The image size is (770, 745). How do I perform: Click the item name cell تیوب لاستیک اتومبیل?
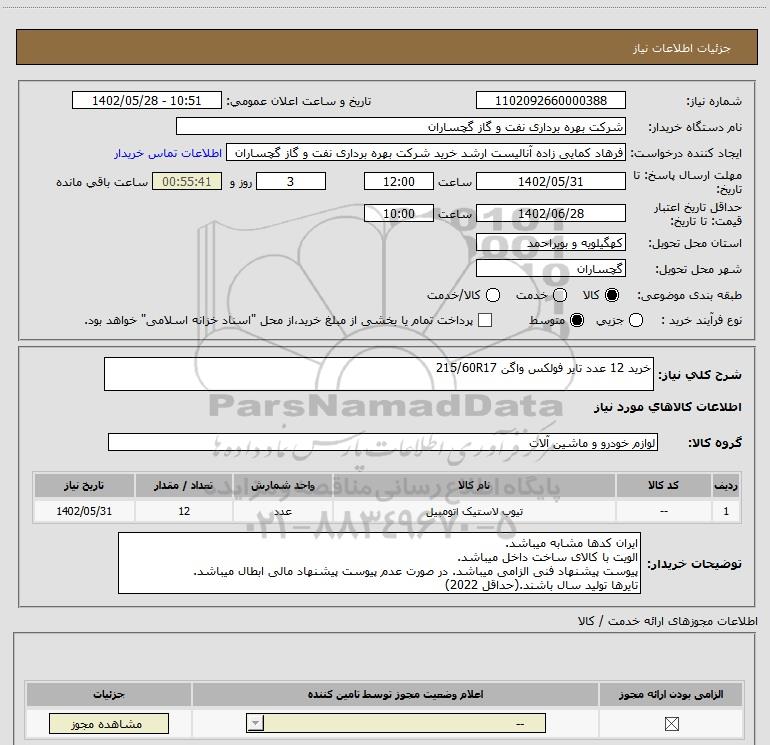pyautogui.click(x=474, y=511)
